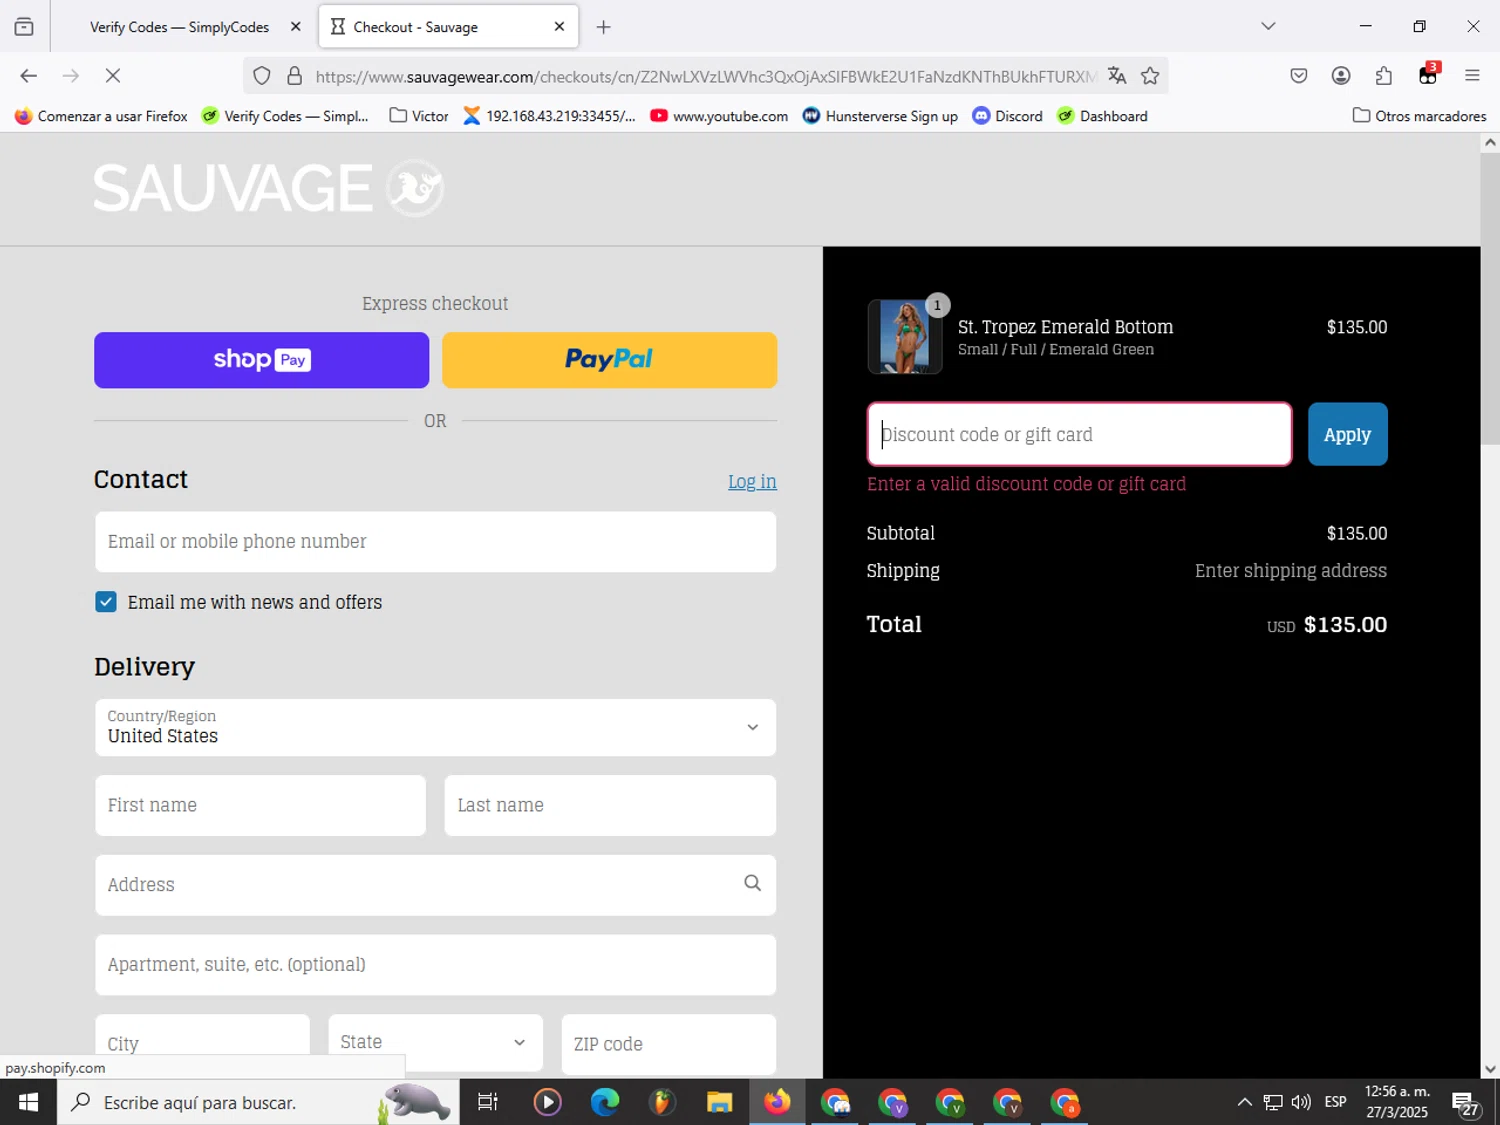Open the Pocket save icon
This screenshot has height=1125, width=1500.
click(1298, 76)
